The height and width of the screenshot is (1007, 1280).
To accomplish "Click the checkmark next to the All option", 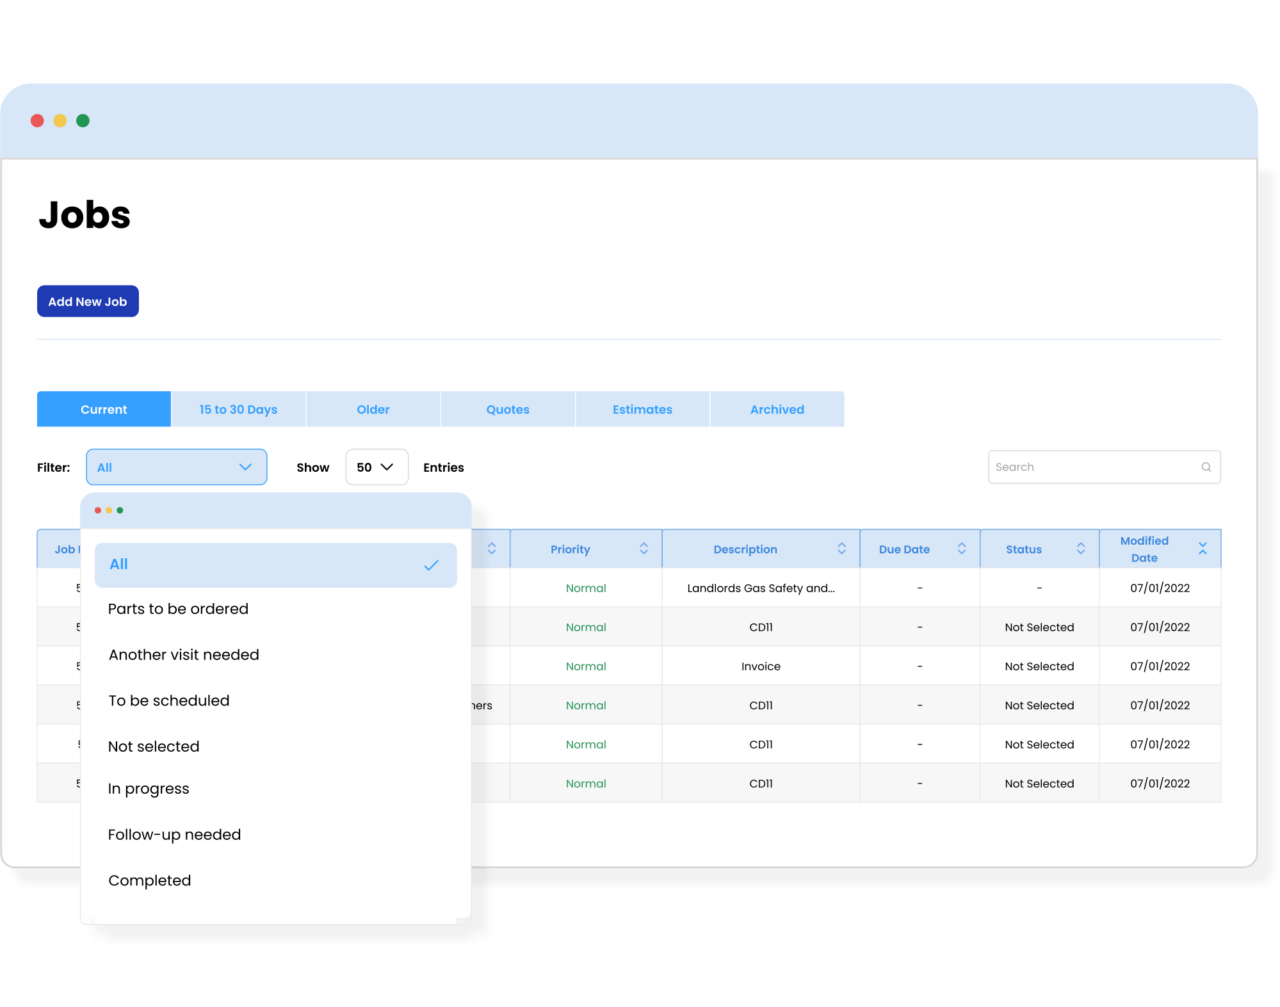I will (432, 565).
